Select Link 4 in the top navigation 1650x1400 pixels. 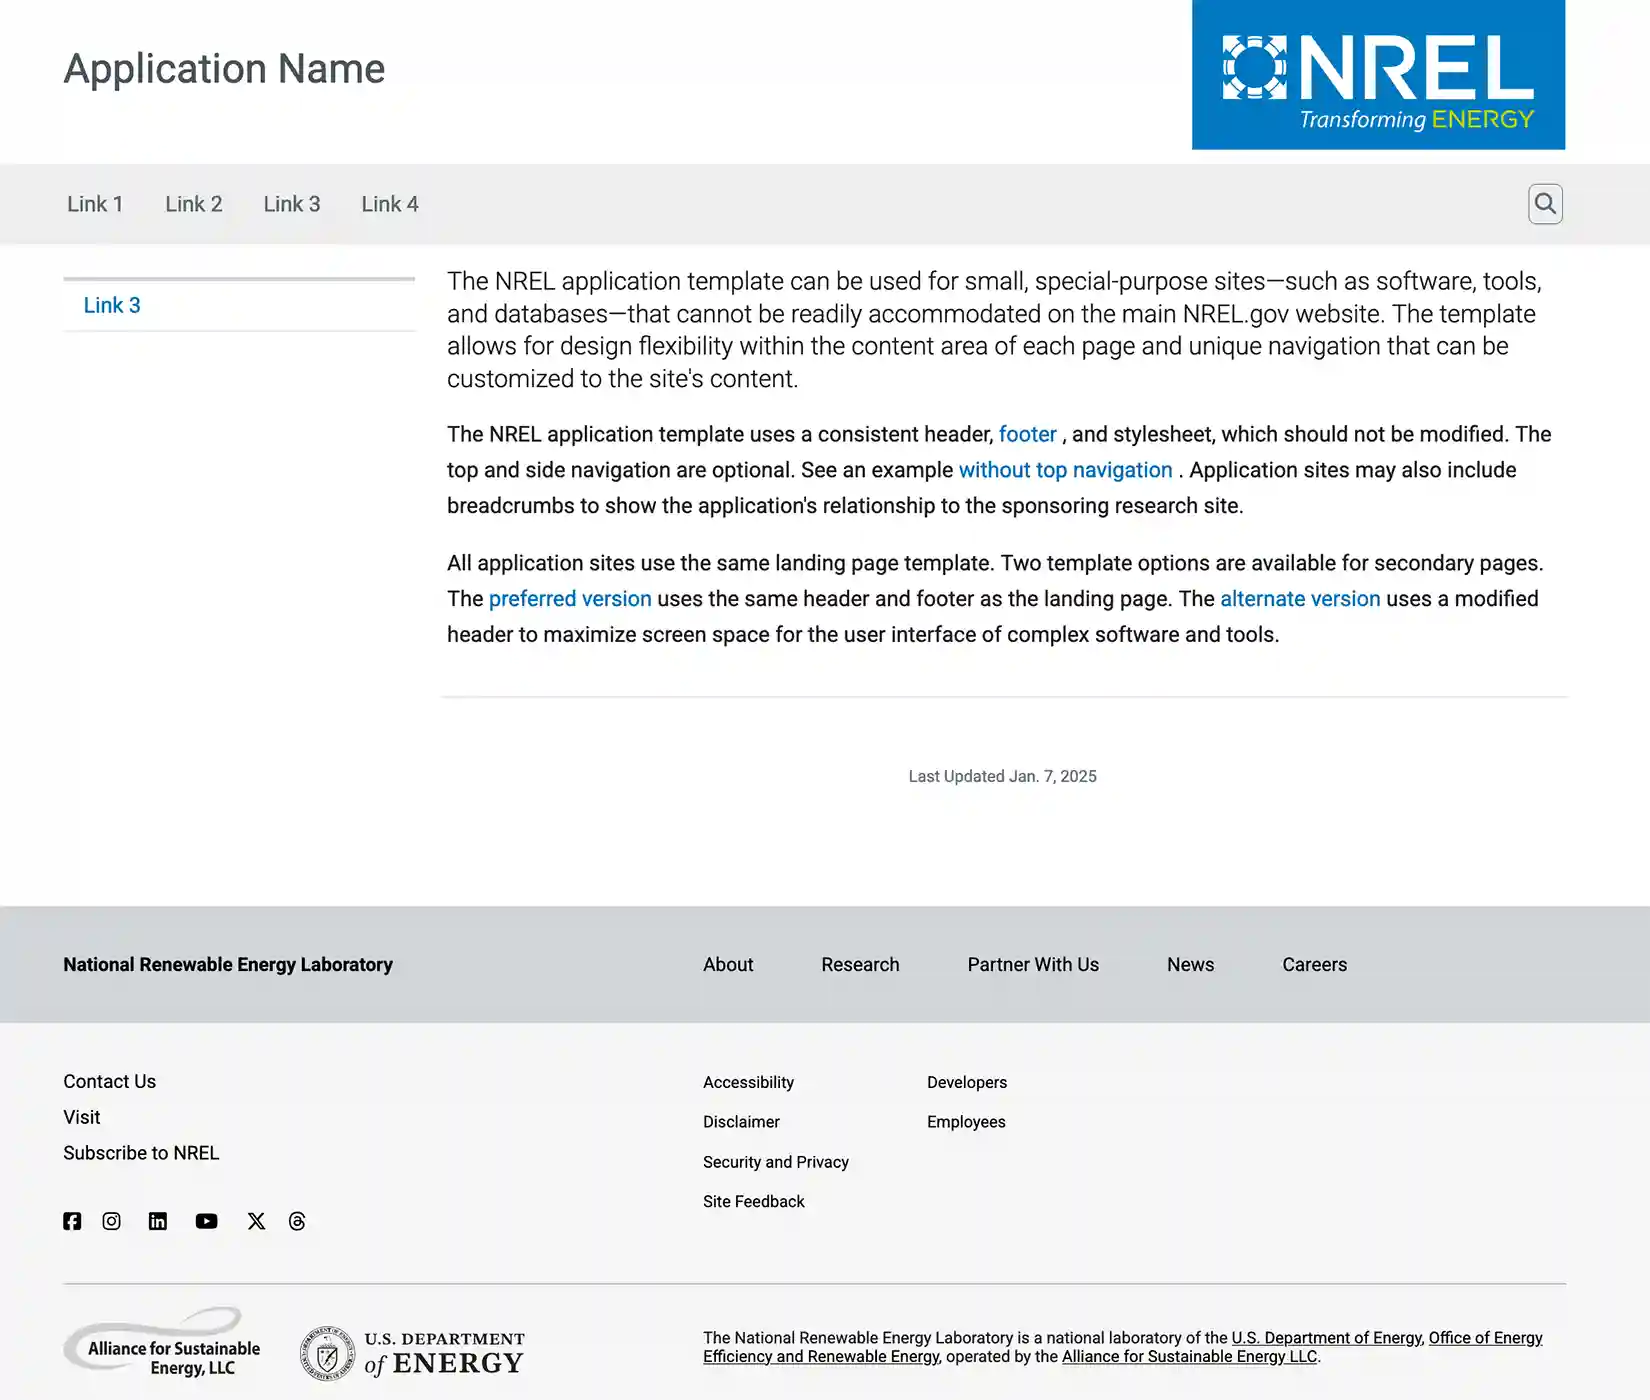point(389,203)
